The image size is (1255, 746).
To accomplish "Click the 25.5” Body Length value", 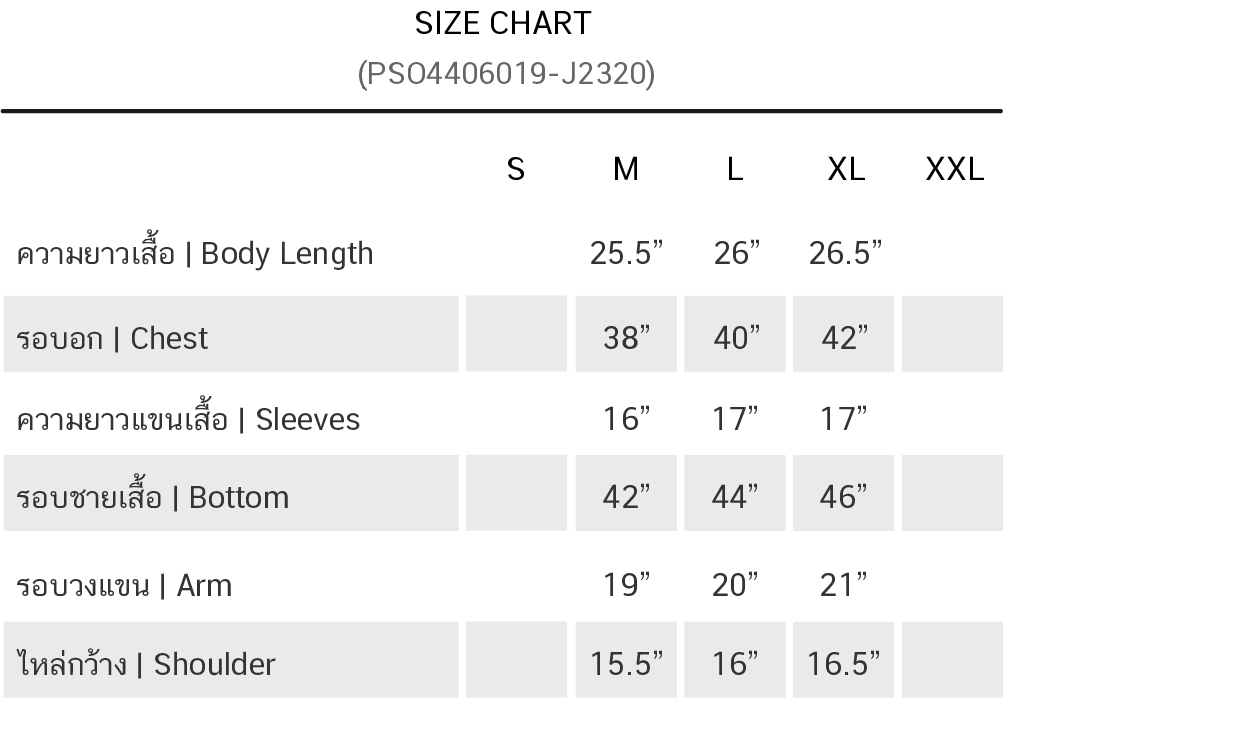I will (x=626, y=254).
